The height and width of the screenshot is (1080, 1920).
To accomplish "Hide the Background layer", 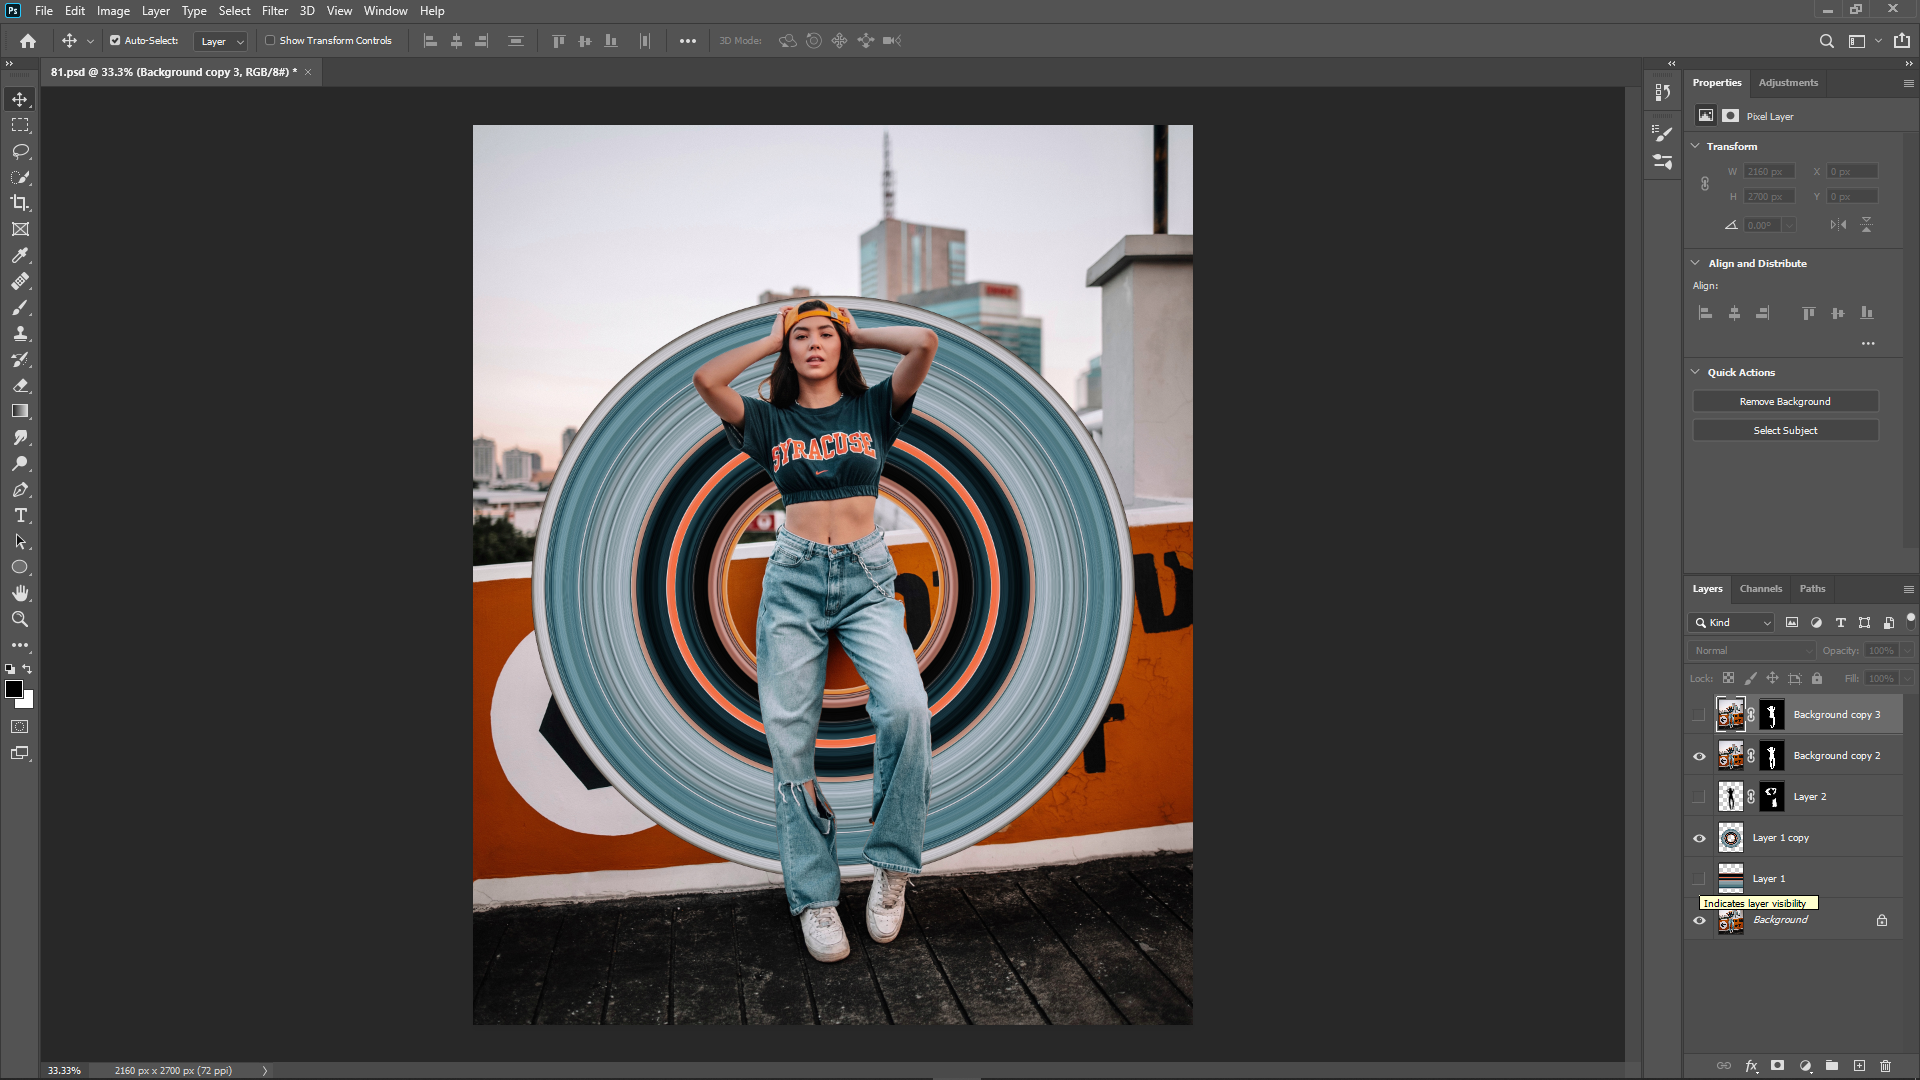I will click(x=1698, y=920).
